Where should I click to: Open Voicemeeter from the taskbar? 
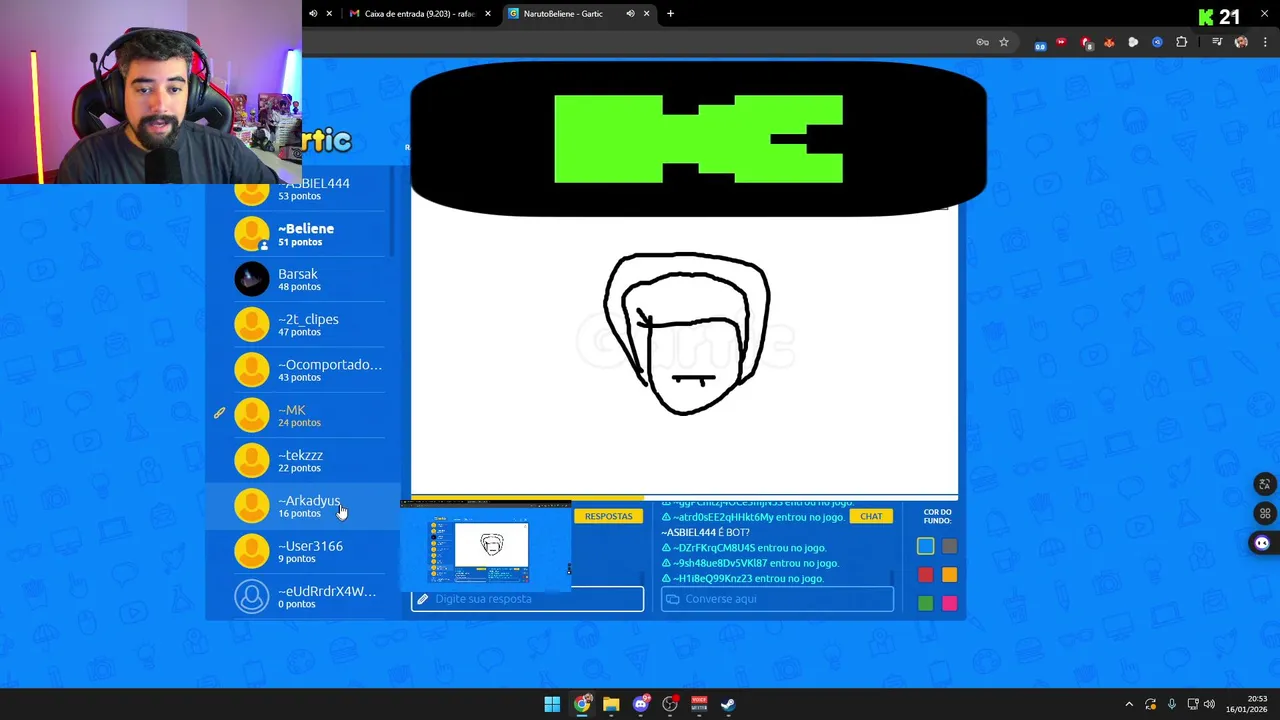699,704
